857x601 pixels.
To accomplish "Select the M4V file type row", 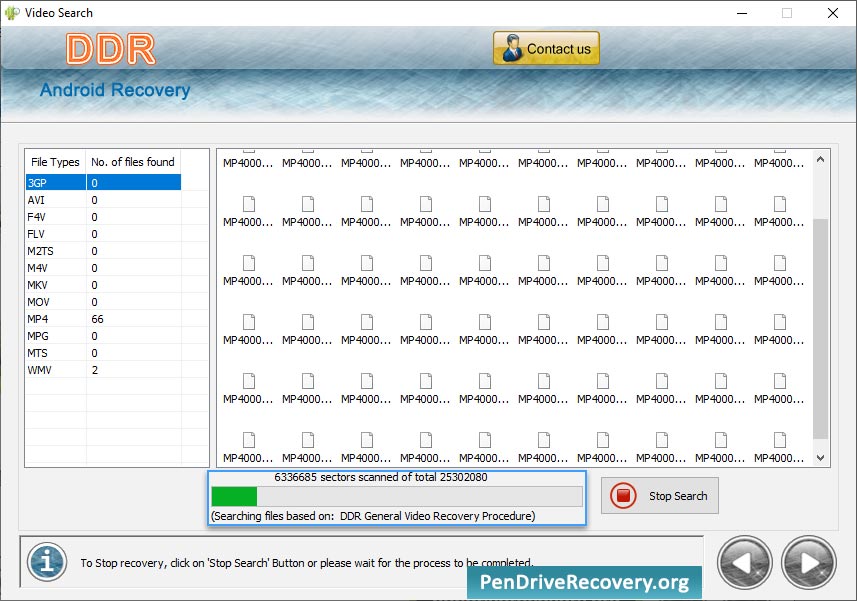I will pos(103,268).
